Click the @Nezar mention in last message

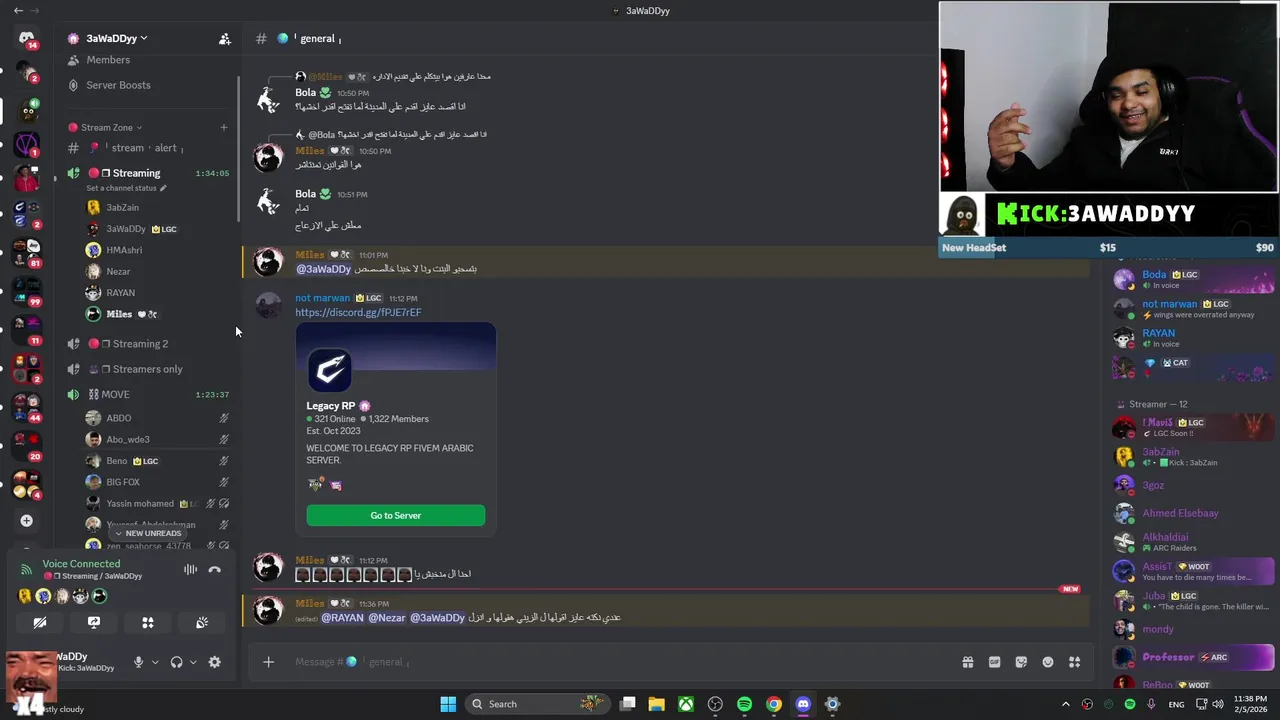[x=386, y=618]
